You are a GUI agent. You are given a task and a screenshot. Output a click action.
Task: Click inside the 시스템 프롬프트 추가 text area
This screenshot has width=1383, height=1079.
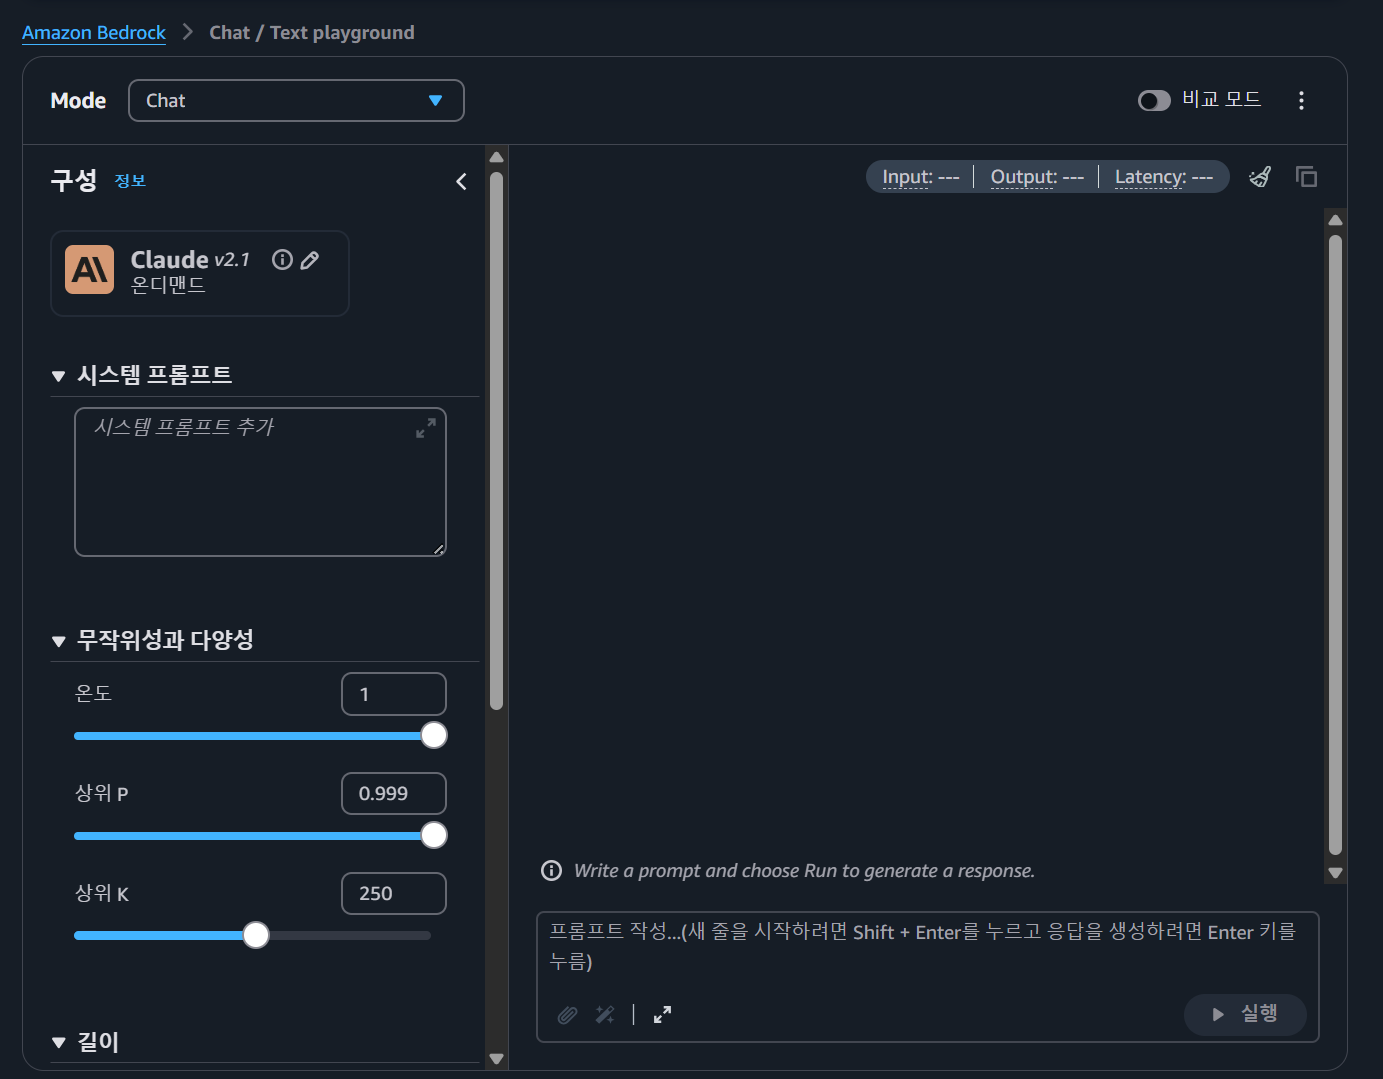(260, 482)
